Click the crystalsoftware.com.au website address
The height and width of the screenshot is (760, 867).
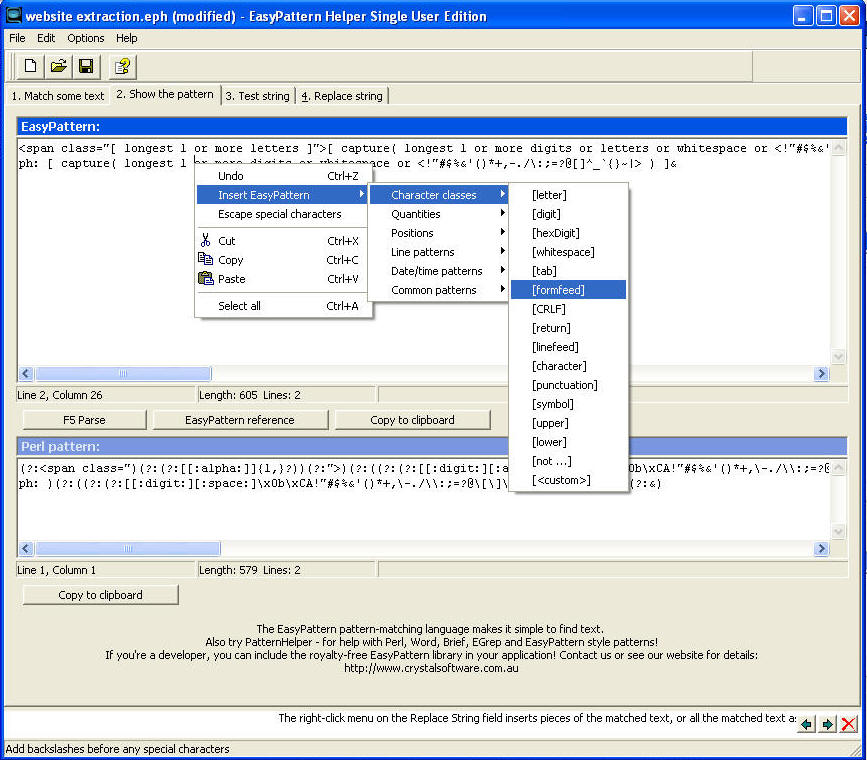[x=431, y=668]
